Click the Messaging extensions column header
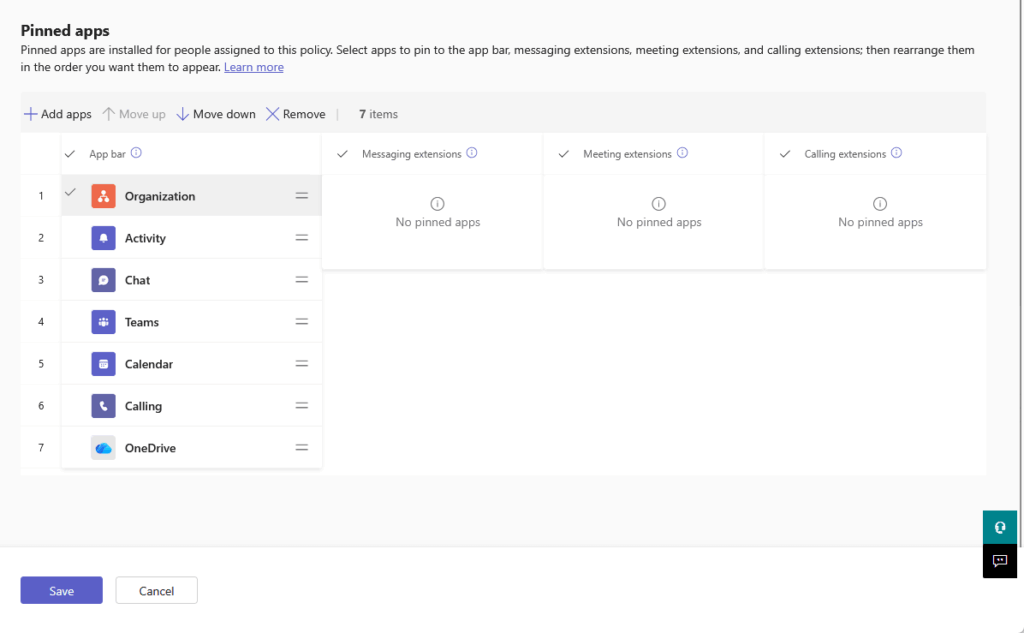 pyautogui.click(x=411, y=154)
